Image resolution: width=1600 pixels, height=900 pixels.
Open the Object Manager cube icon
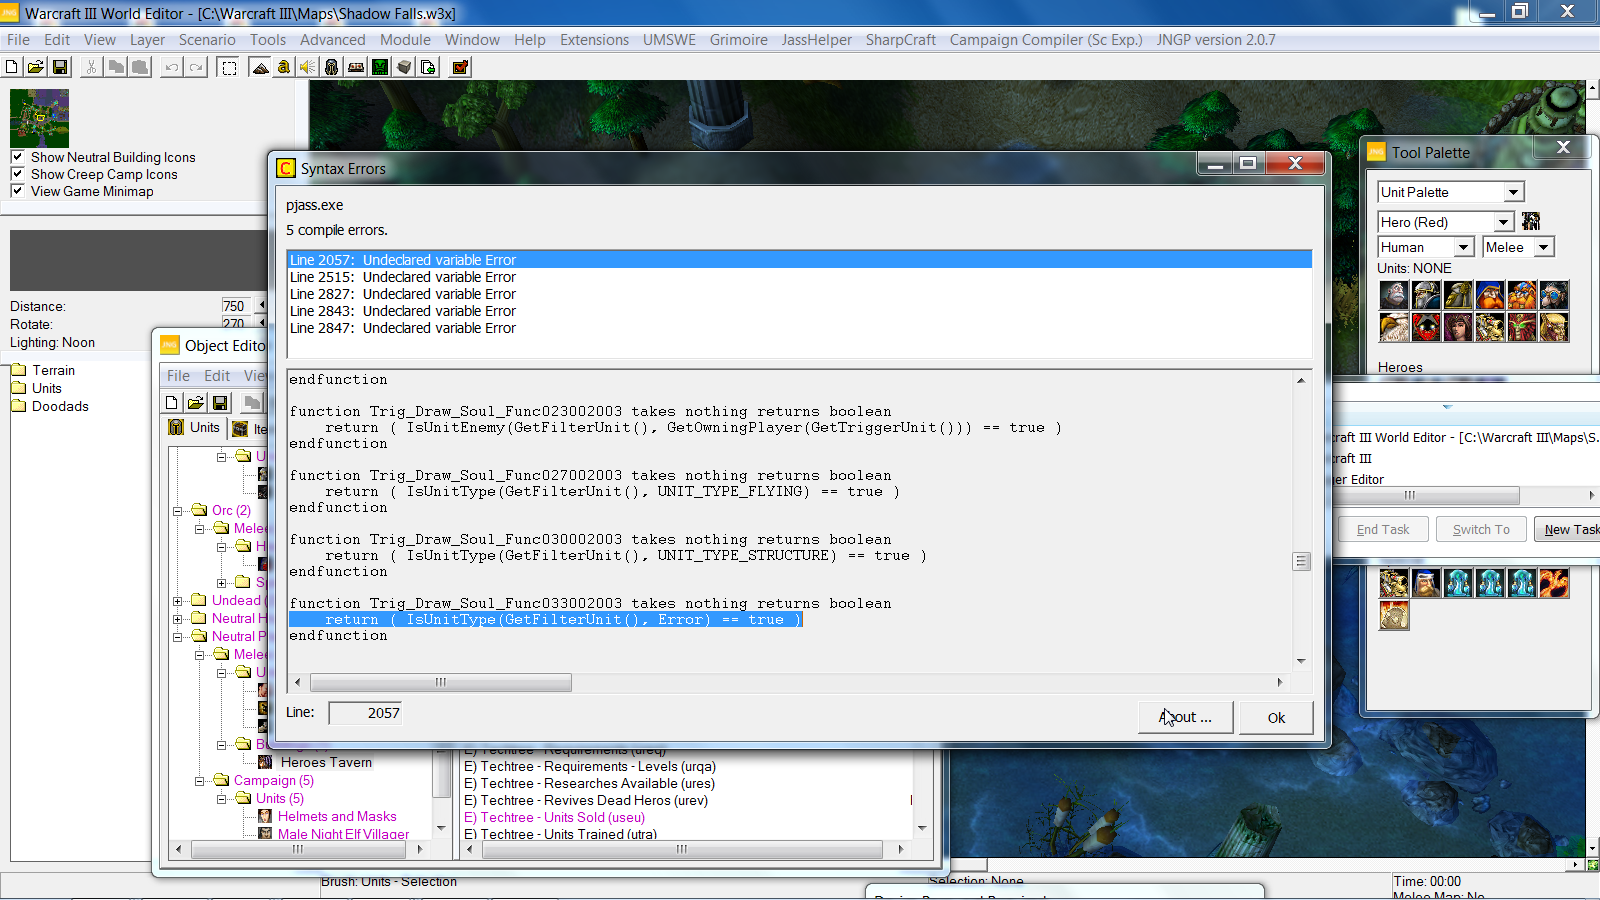[404, 67]
